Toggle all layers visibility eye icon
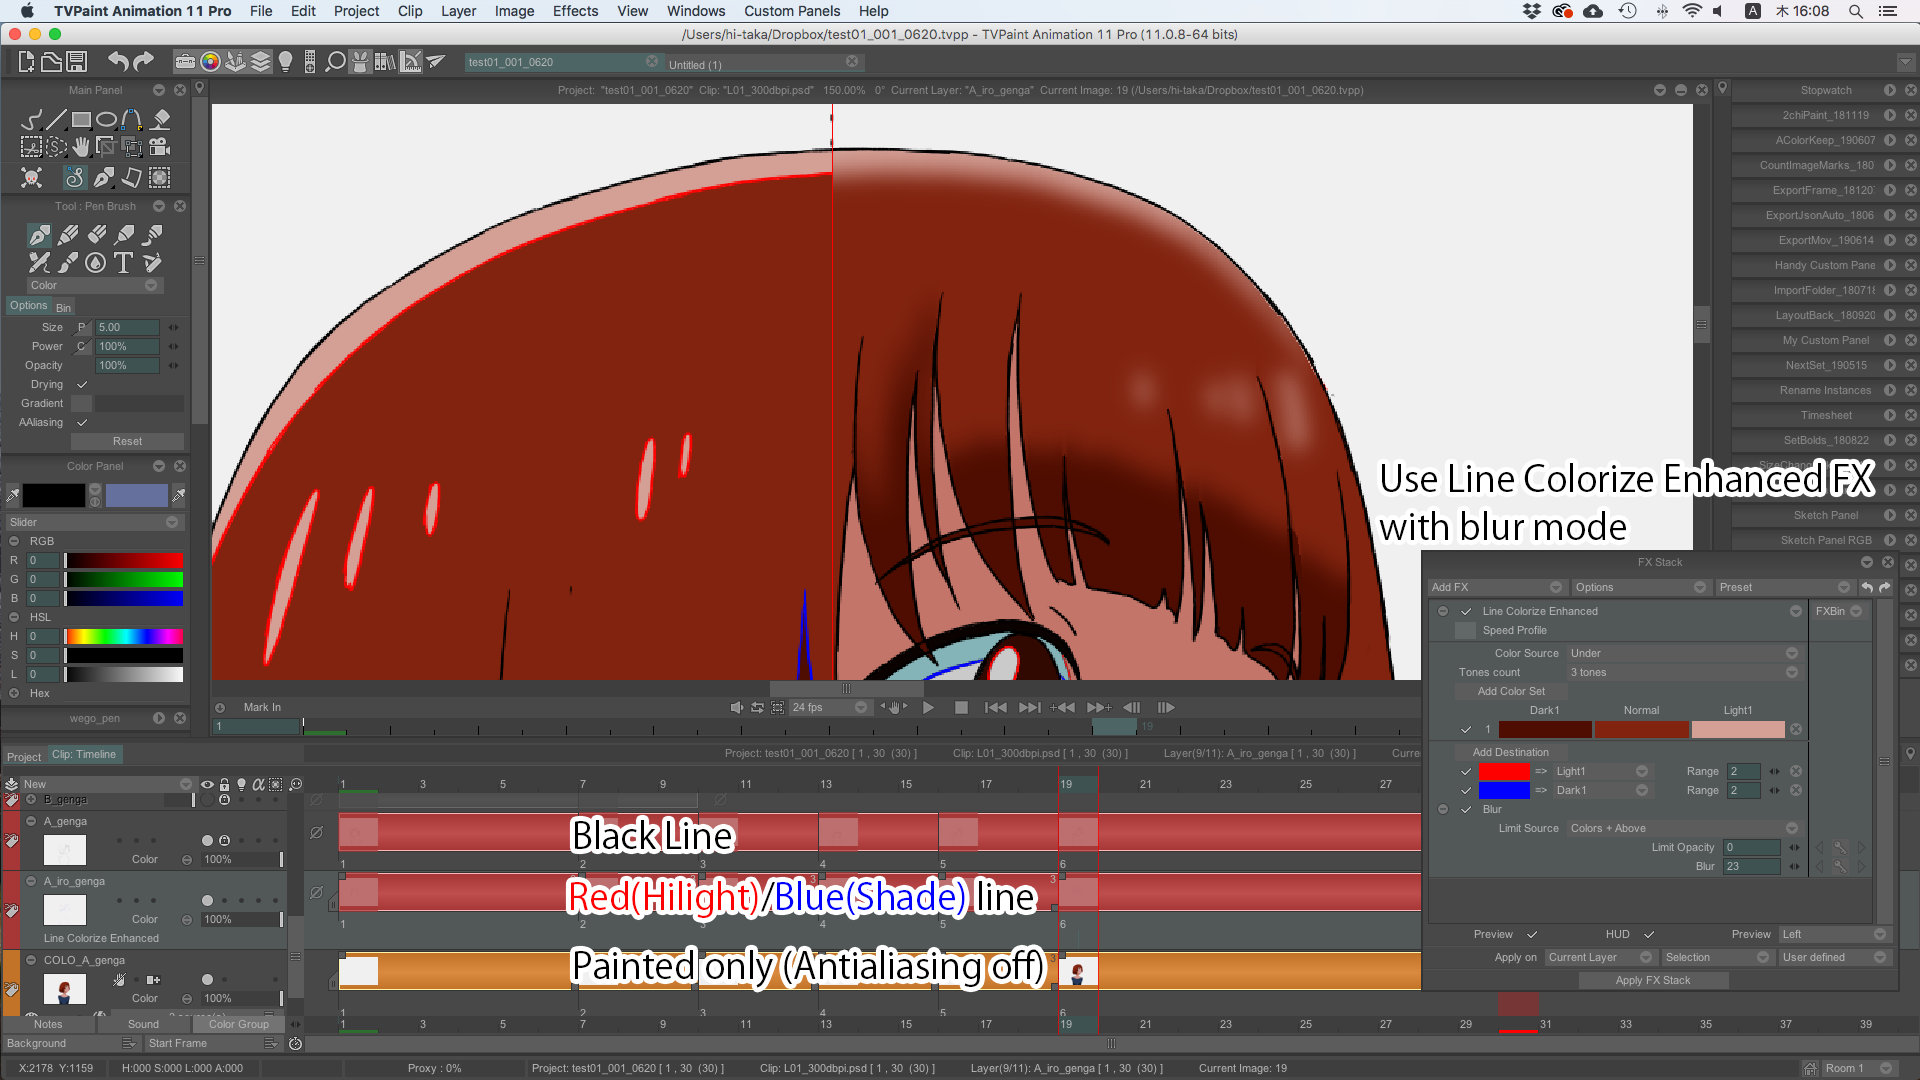 pos(207,785)
